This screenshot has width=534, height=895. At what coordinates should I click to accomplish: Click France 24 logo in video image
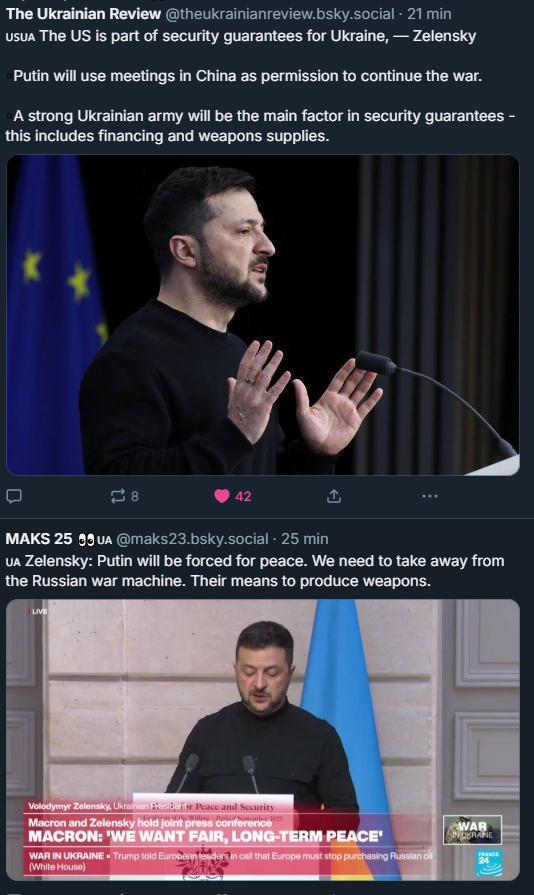[489, 863]
